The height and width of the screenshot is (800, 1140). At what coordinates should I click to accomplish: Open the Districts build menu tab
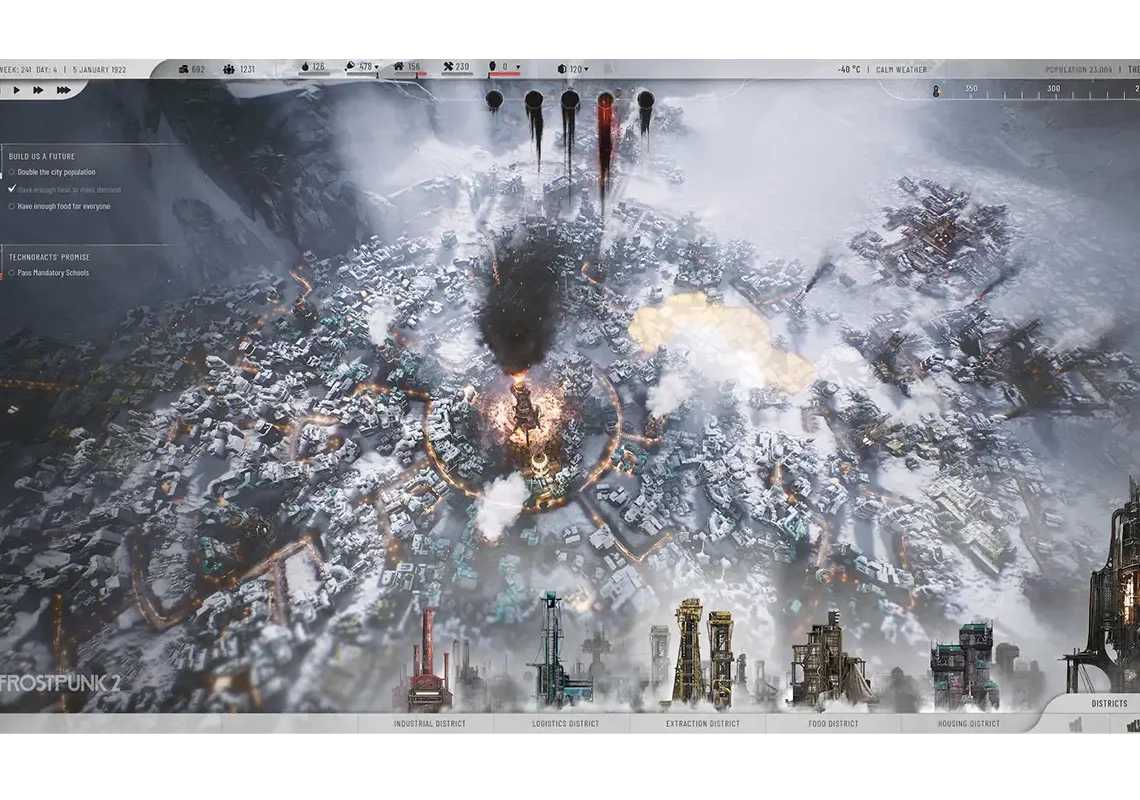[1109, 703]
